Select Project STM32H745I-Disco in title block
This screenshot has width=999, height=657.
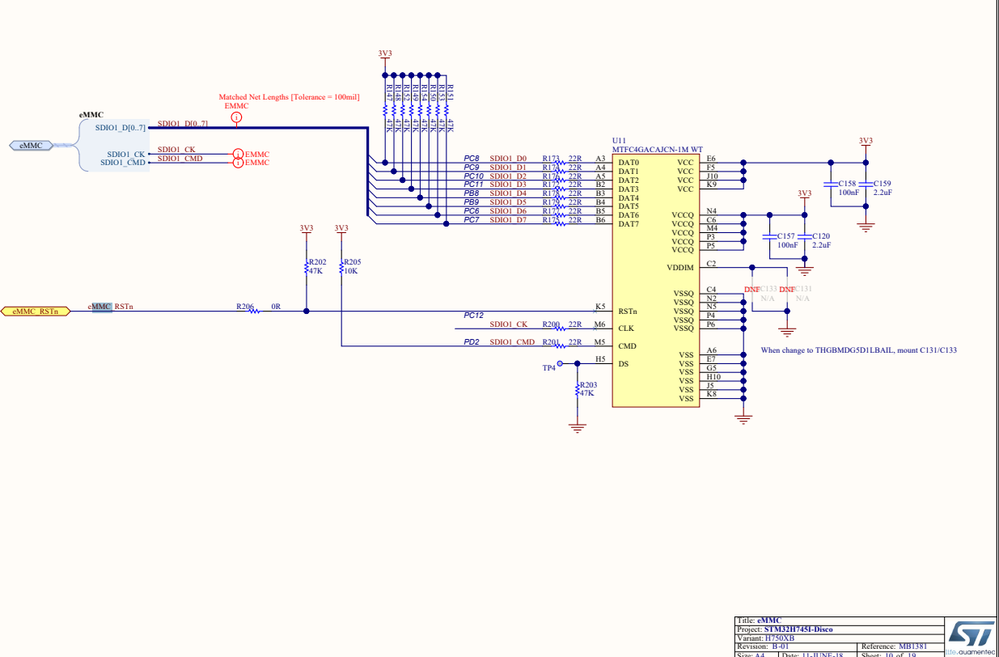point(784,629)
